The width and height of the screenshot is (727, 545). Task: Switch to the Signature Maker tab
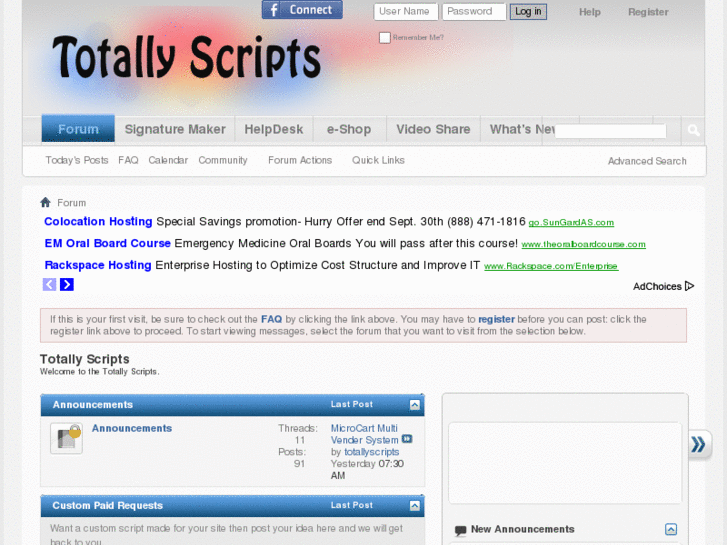coord(175,129)
